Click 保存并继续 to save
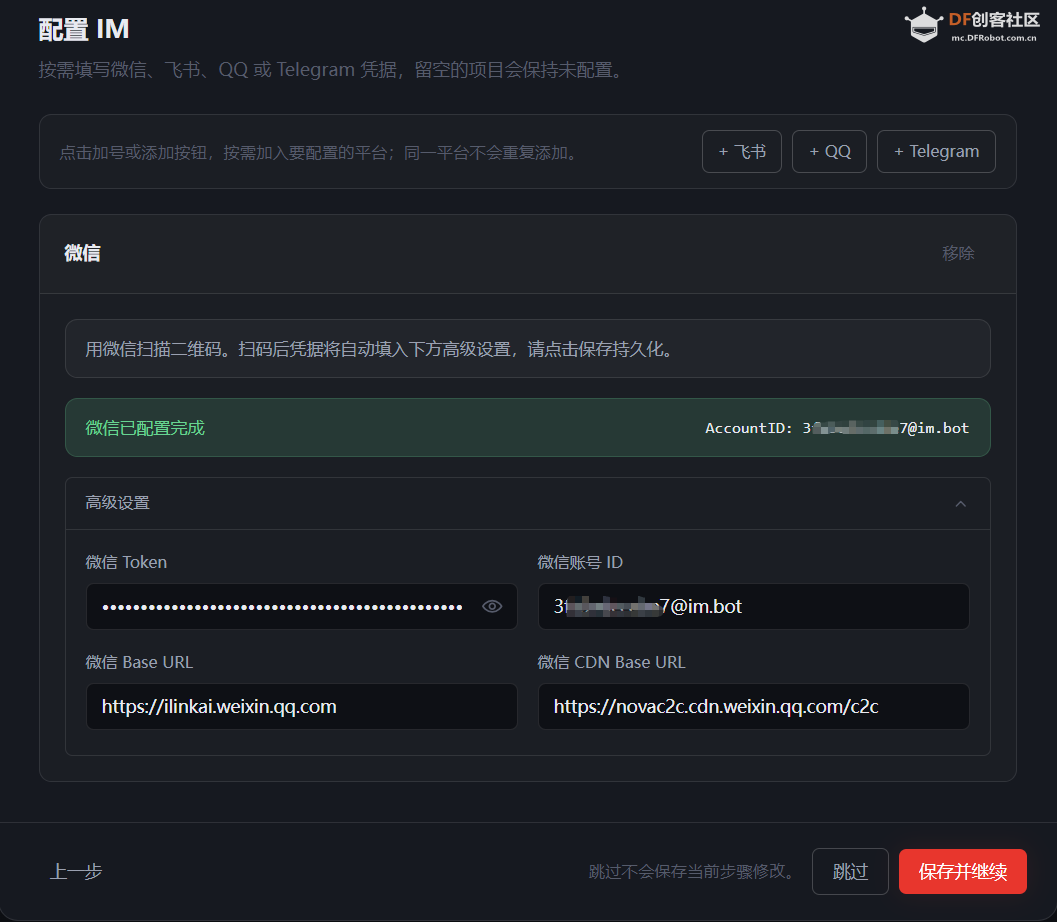The height and width of the screenshot is (922, 1057). pyautogui.click(x=963, y=871)
